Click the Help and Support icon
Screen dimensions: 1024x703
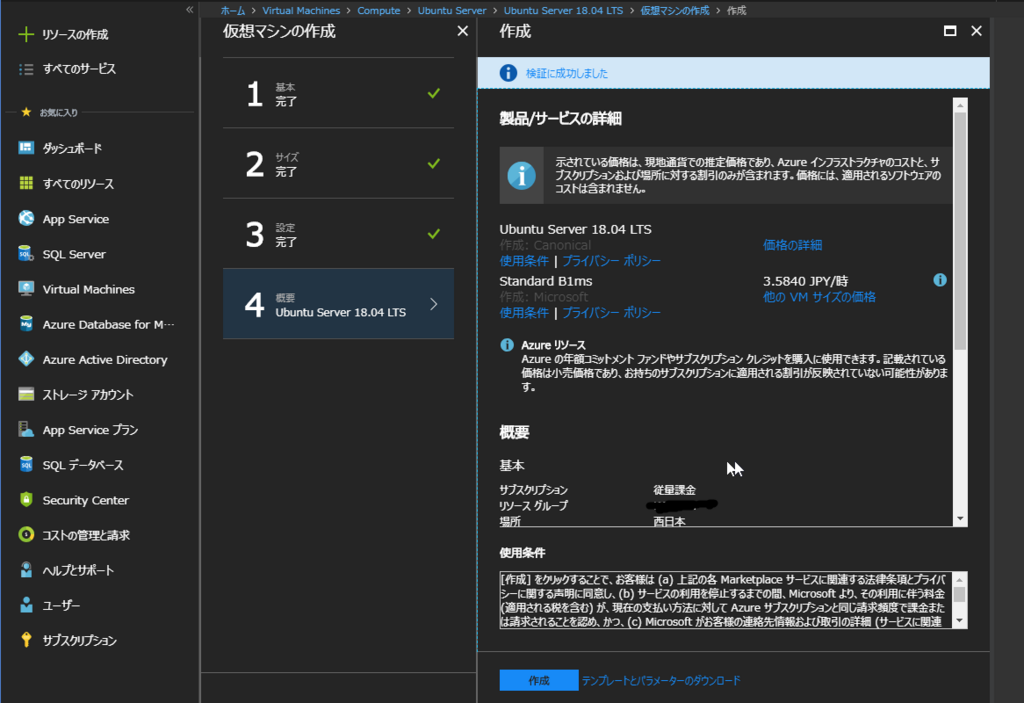[25, 570]
